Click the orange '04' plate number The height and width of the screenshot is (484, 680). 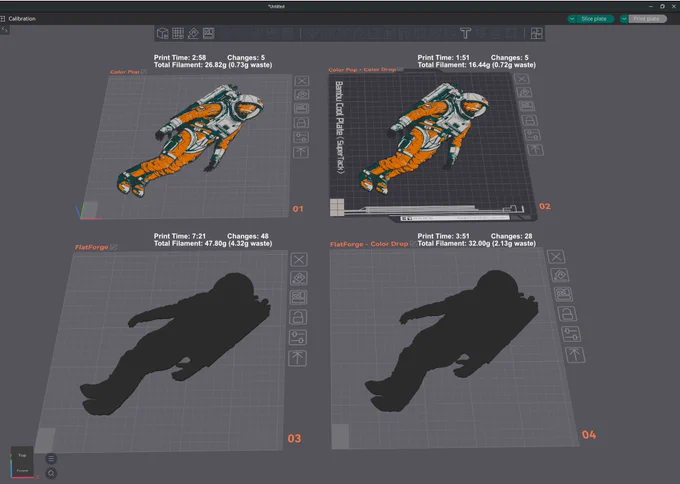[x=589, y=435]
